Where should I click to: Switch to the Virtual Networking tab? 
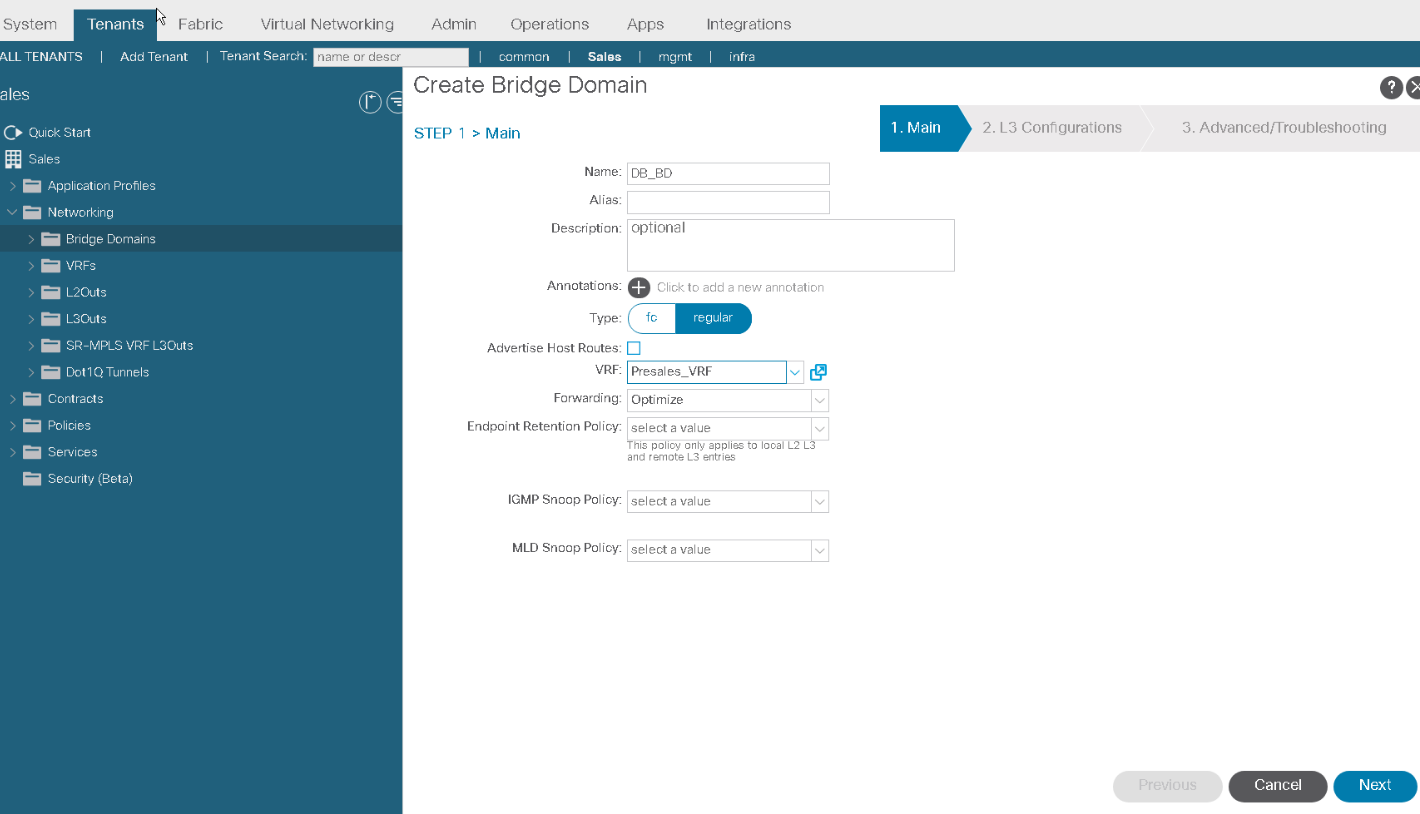coord(327,24)
